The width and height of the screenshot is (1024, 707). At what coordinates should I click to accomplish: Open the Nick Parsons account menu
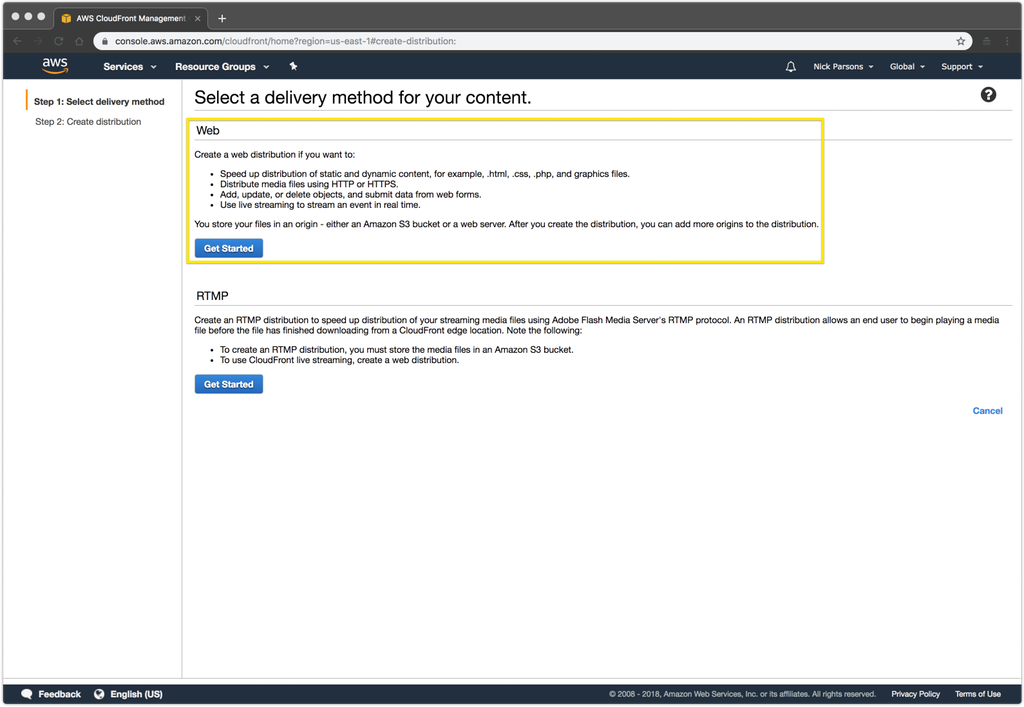coord(843,67)
